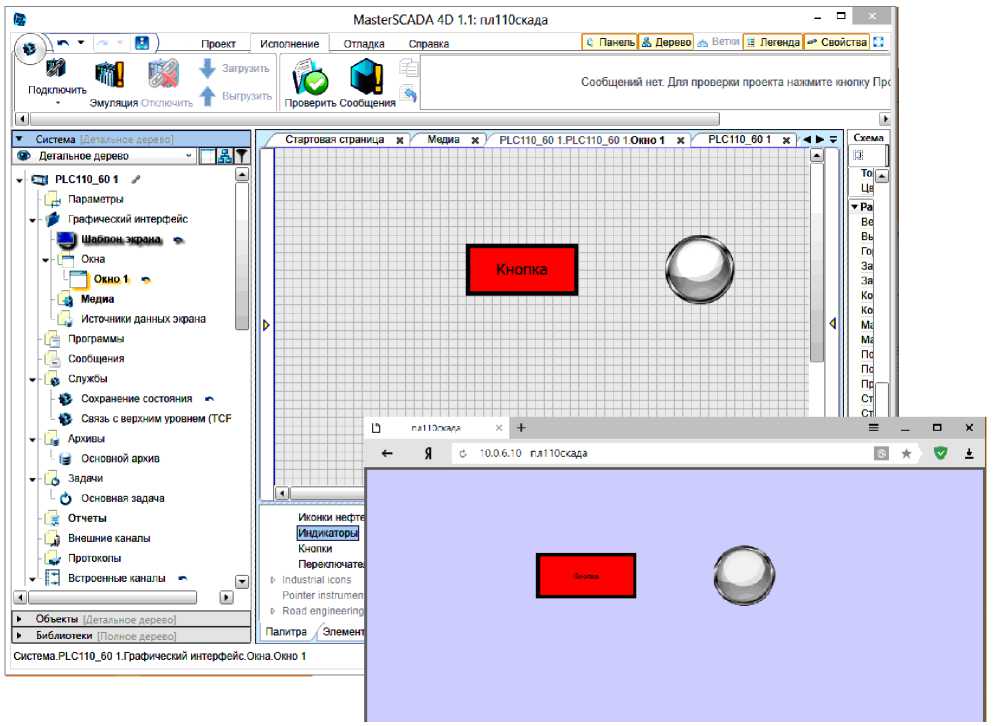Click the hierarchy view icon in tree panel

click(224, 156)
